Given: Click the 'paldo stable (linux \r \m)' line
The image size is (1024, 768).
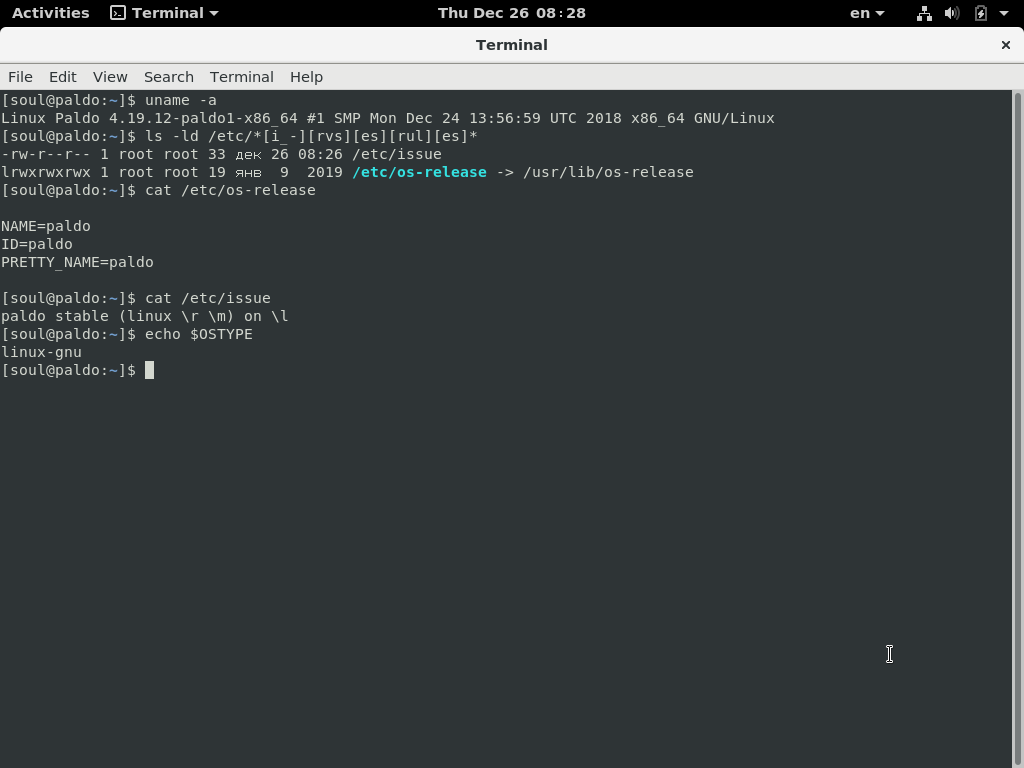Looking at the screenshot, I should pyautogui.click(x=144, y=316).
